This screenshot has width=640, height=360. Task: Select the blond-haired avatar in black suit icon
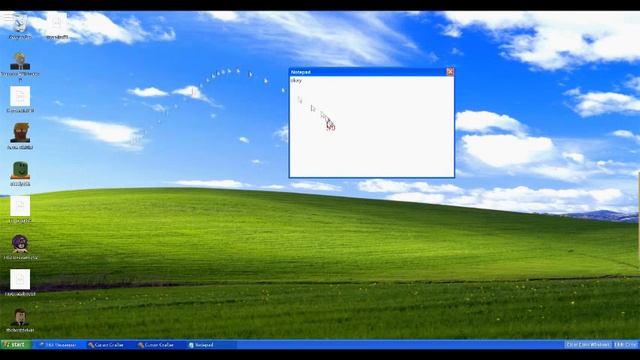tap(20, 61)
